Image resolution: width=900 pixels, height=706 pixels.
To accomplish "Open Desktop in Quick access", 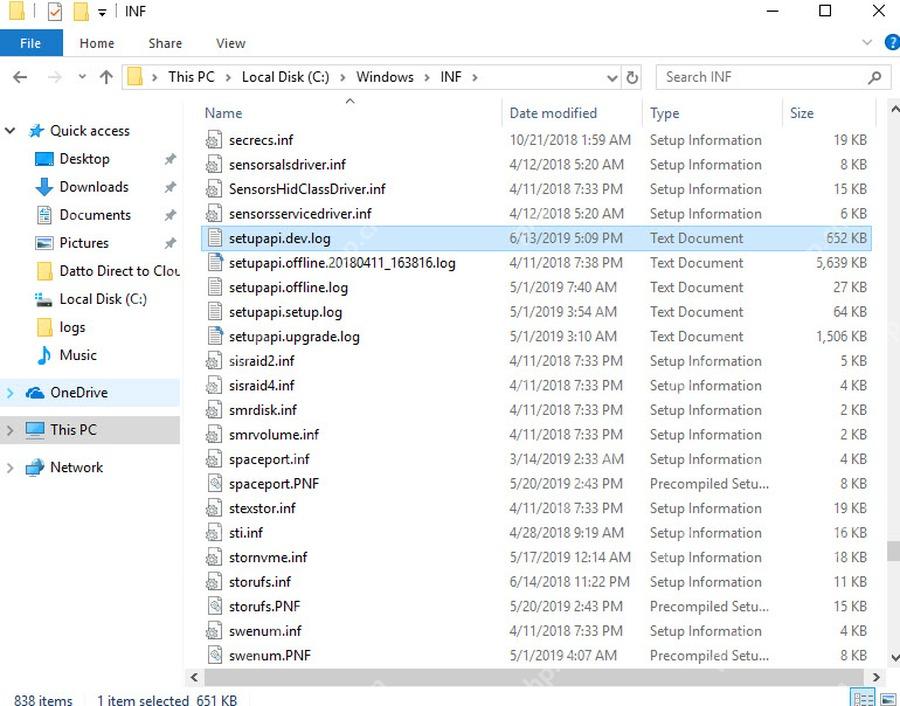I will click(x=84, y=159).
